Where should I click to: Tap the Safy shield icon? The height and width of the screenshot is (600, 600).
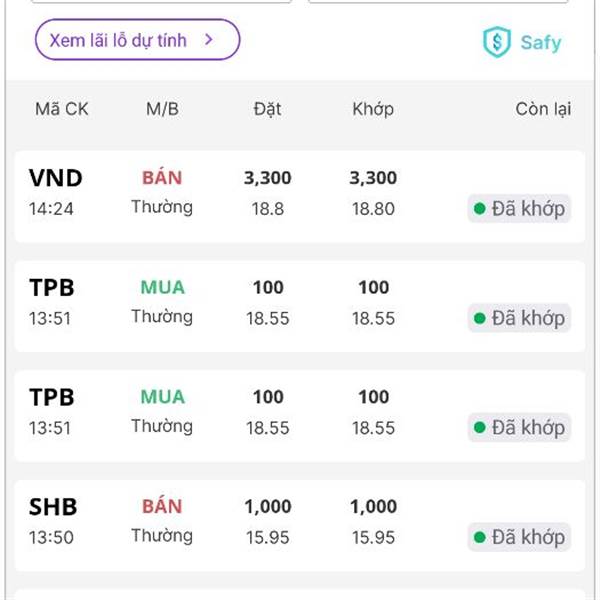[497, 42]
